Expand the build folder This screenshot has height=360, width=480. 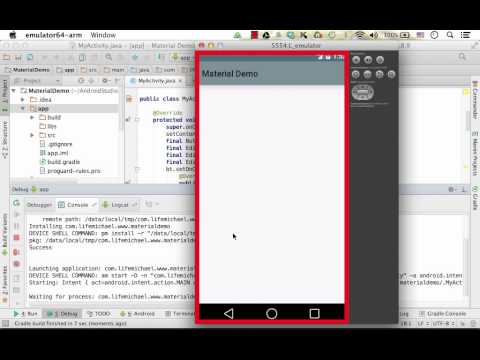point(32,117)
